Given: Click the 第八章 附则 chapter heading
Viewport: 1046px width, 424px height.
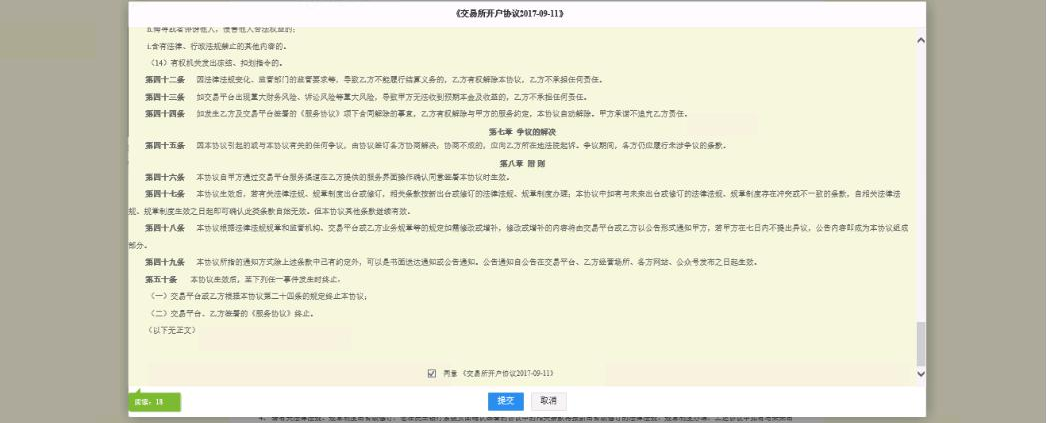Looking at the screenshot, I should click(522, 162).
